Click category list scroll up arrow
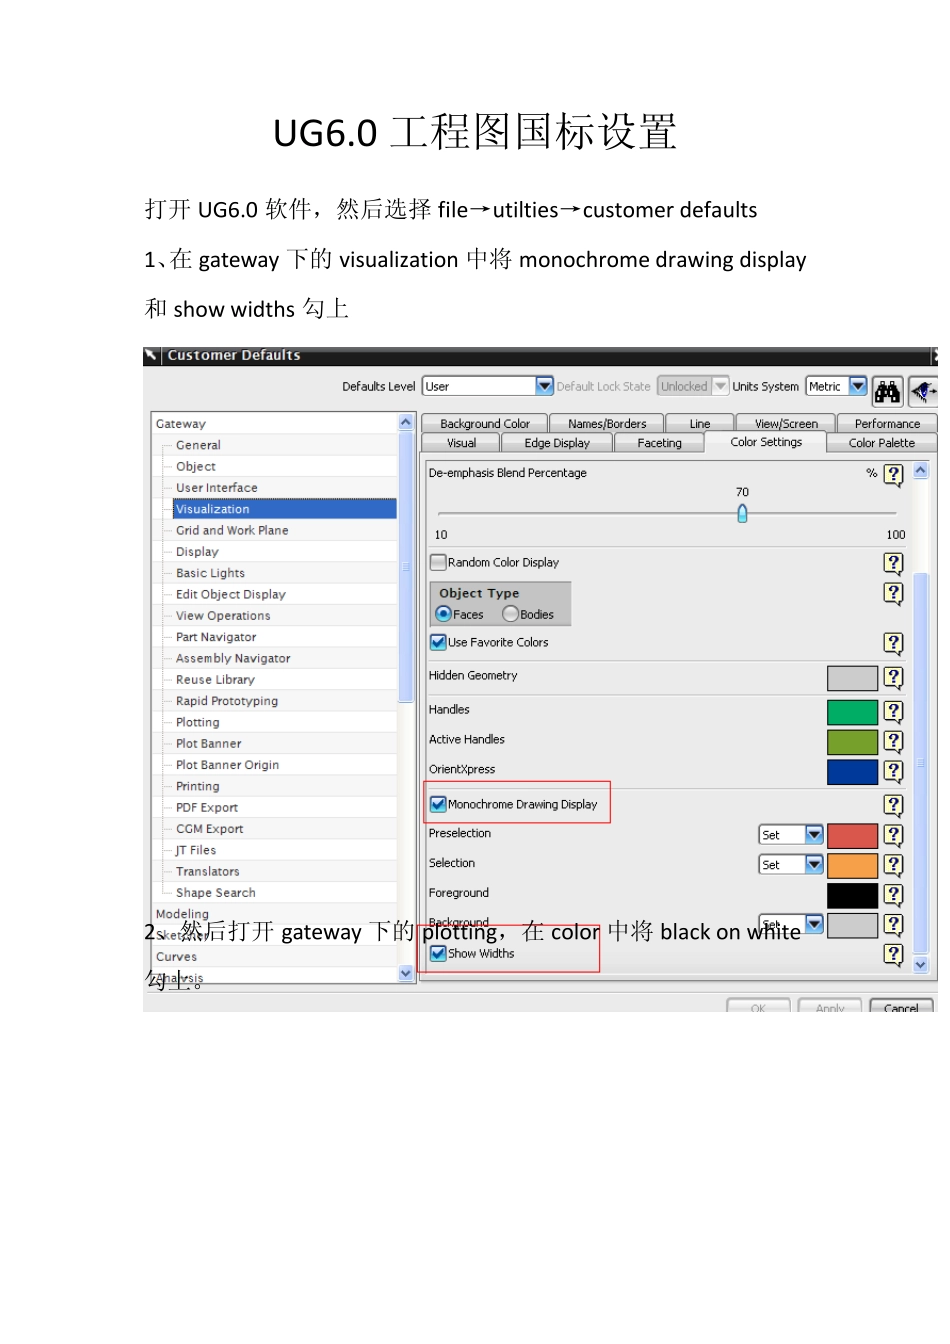The image size is (950, 1344). (406, 423)
